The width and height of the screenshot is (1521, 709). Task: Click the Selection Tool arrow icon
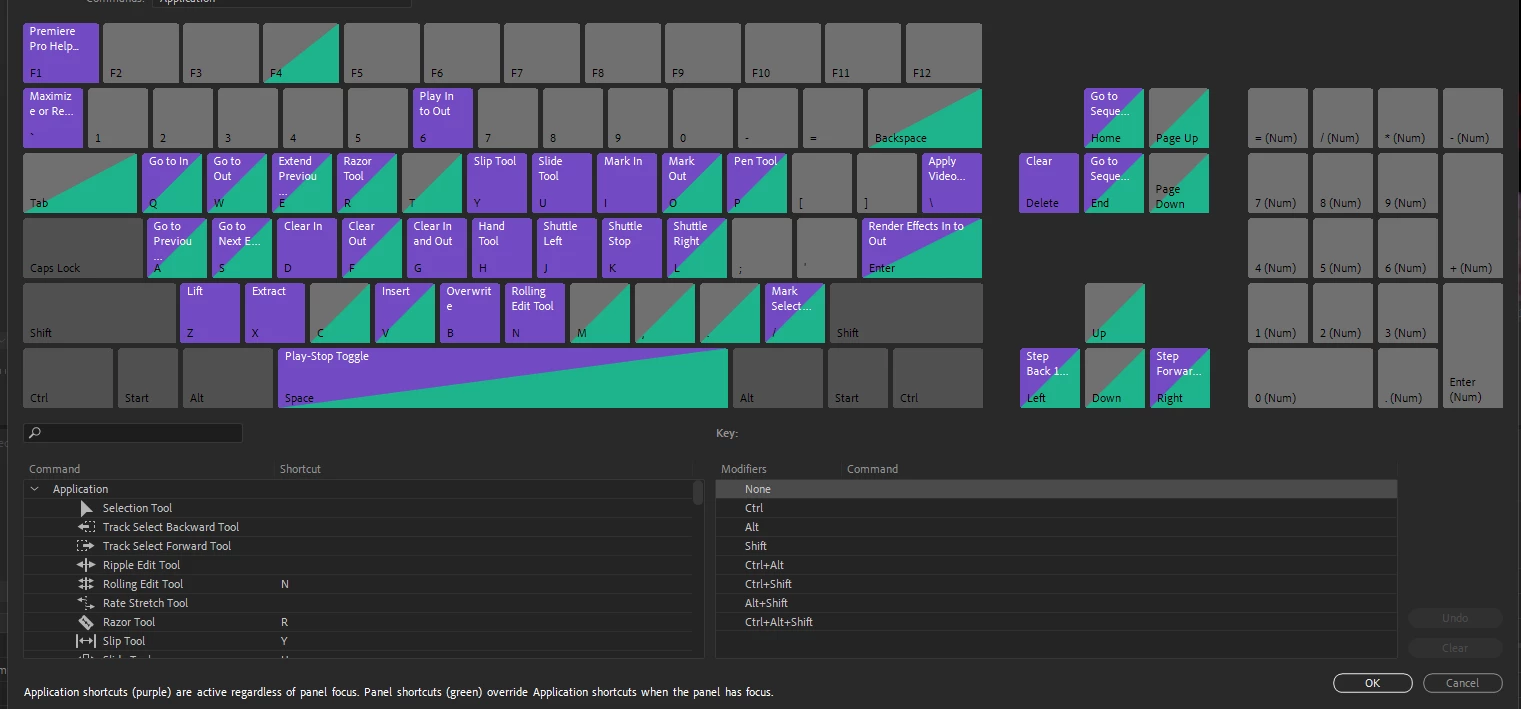[86, 508]
